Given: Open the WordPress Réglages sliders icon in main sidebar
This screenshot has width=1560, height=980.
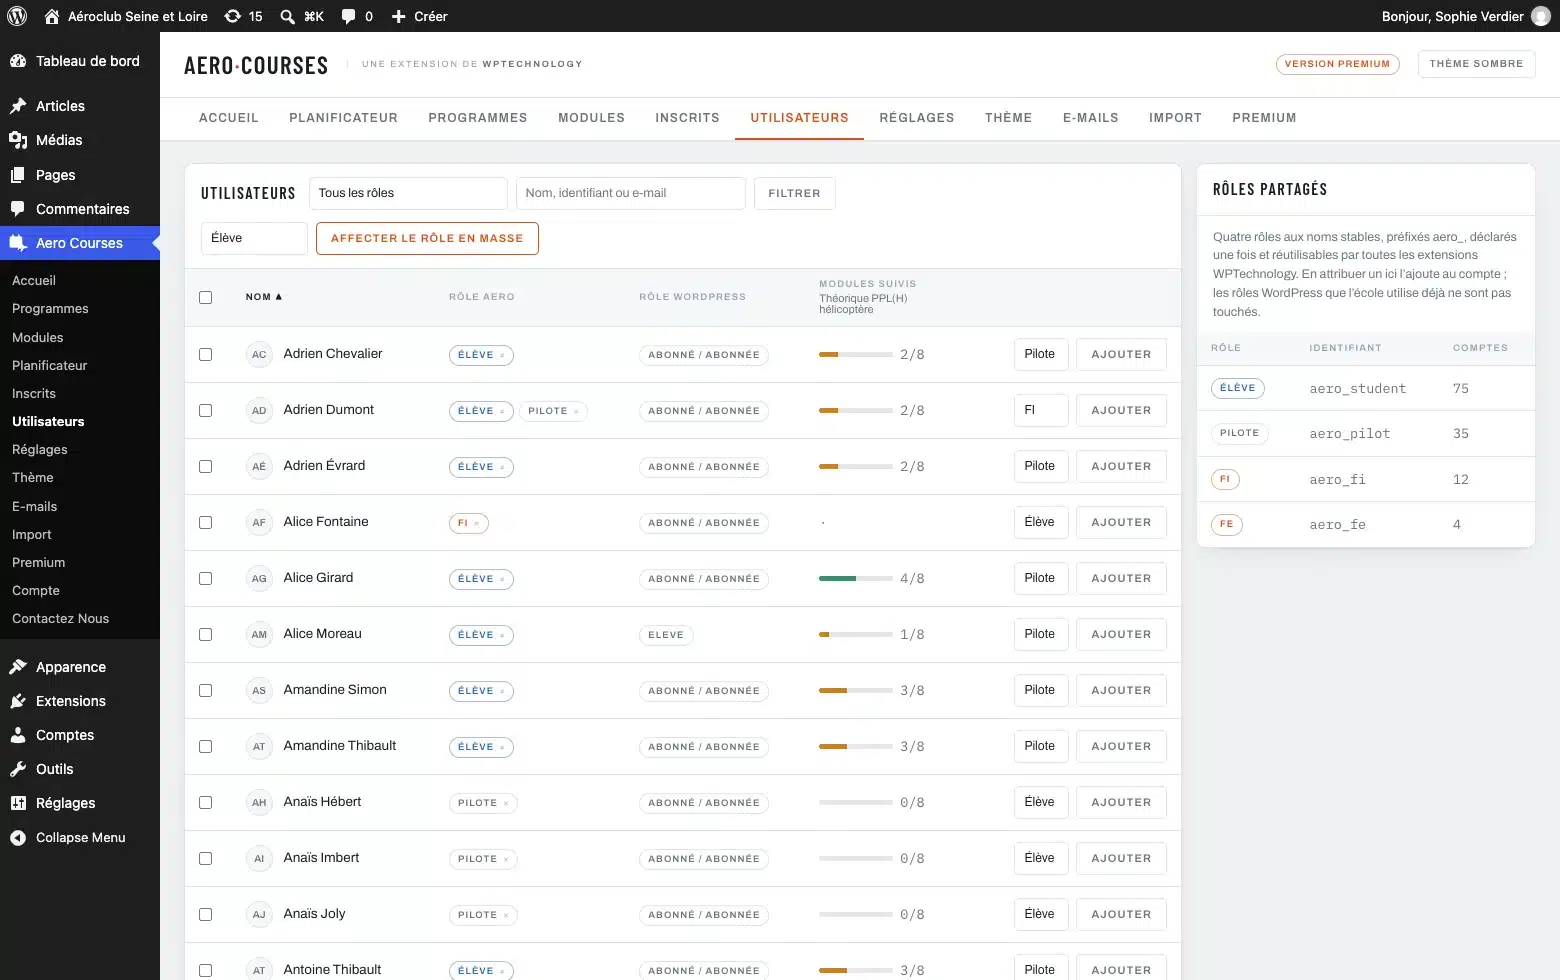Looking at the screenshot, I should pyautogui.click(x=18, y=803).
